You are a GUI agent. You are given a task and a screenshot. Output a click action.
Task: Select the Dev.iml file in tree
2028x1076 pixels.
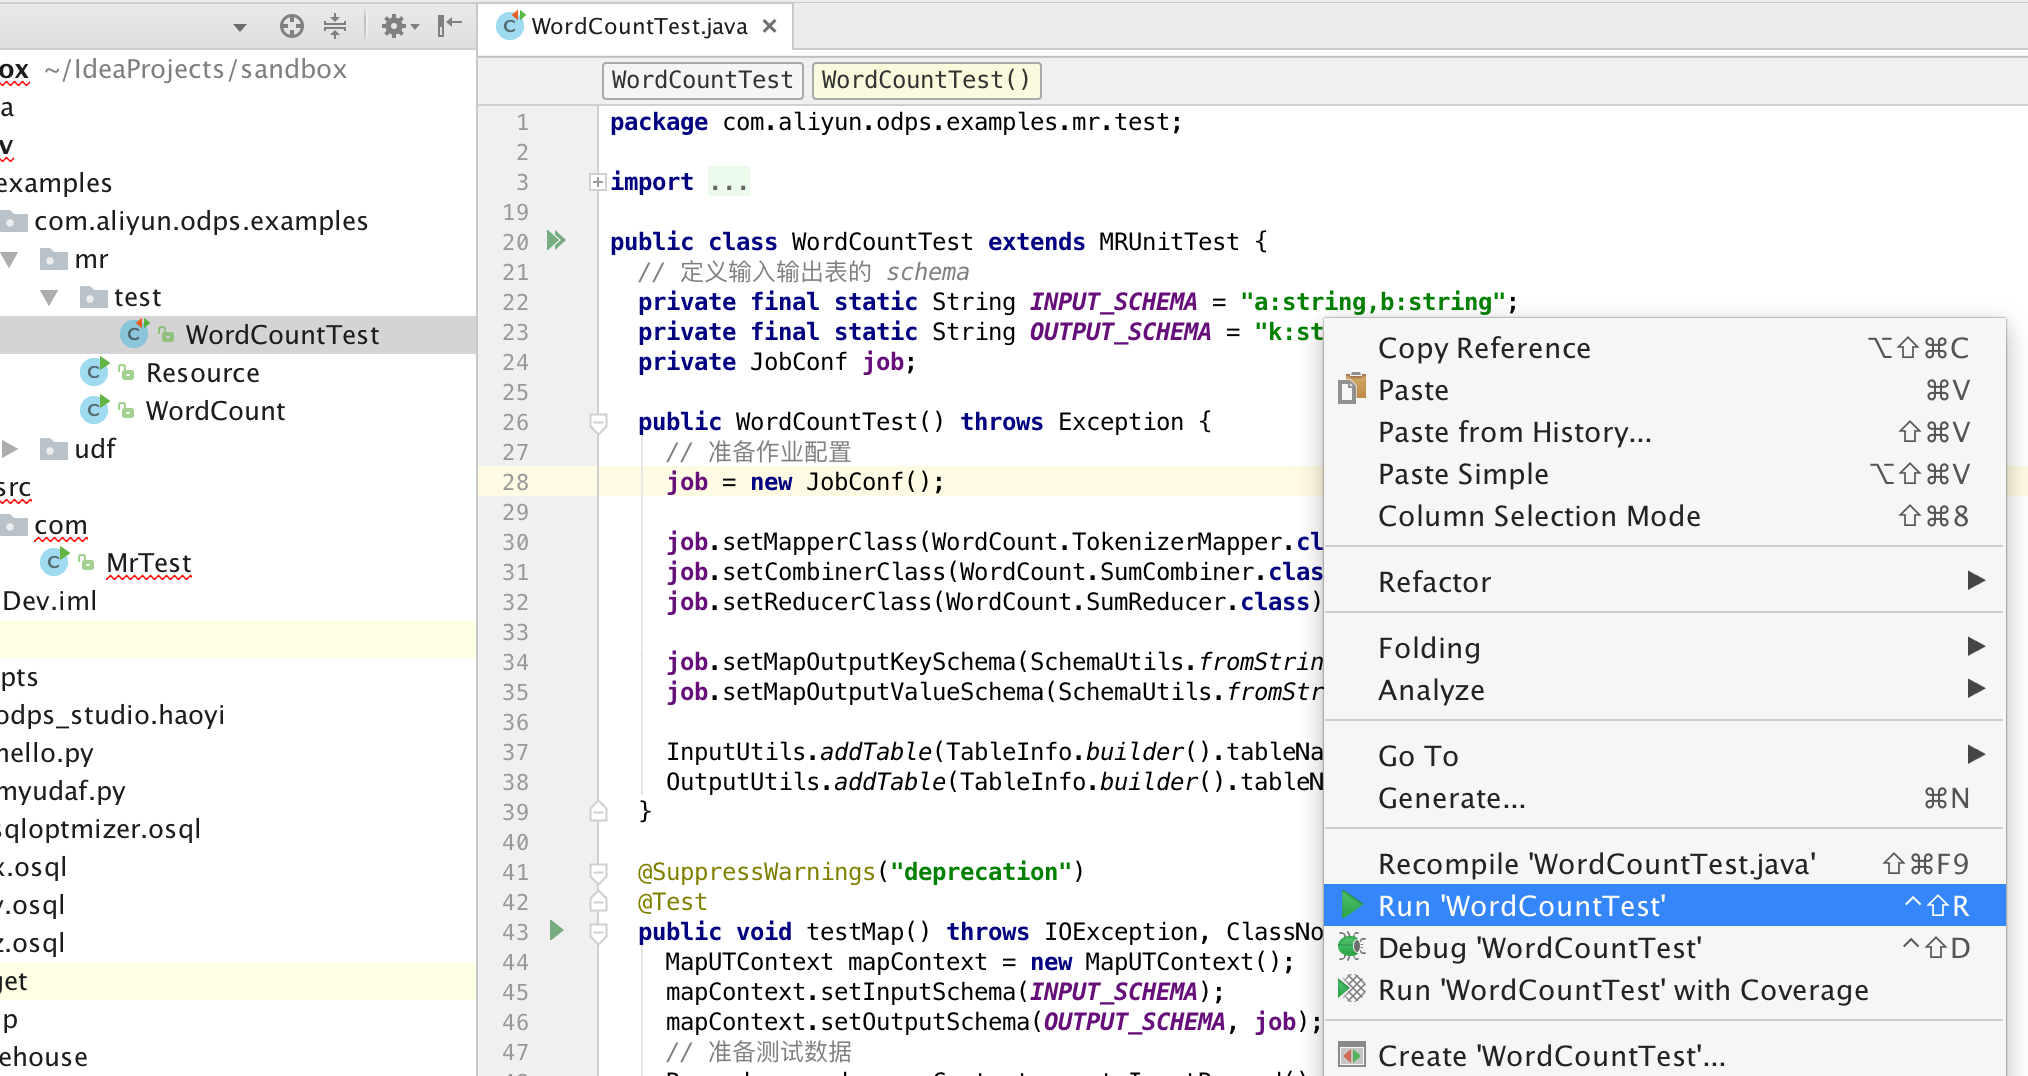tap(50, 601)
